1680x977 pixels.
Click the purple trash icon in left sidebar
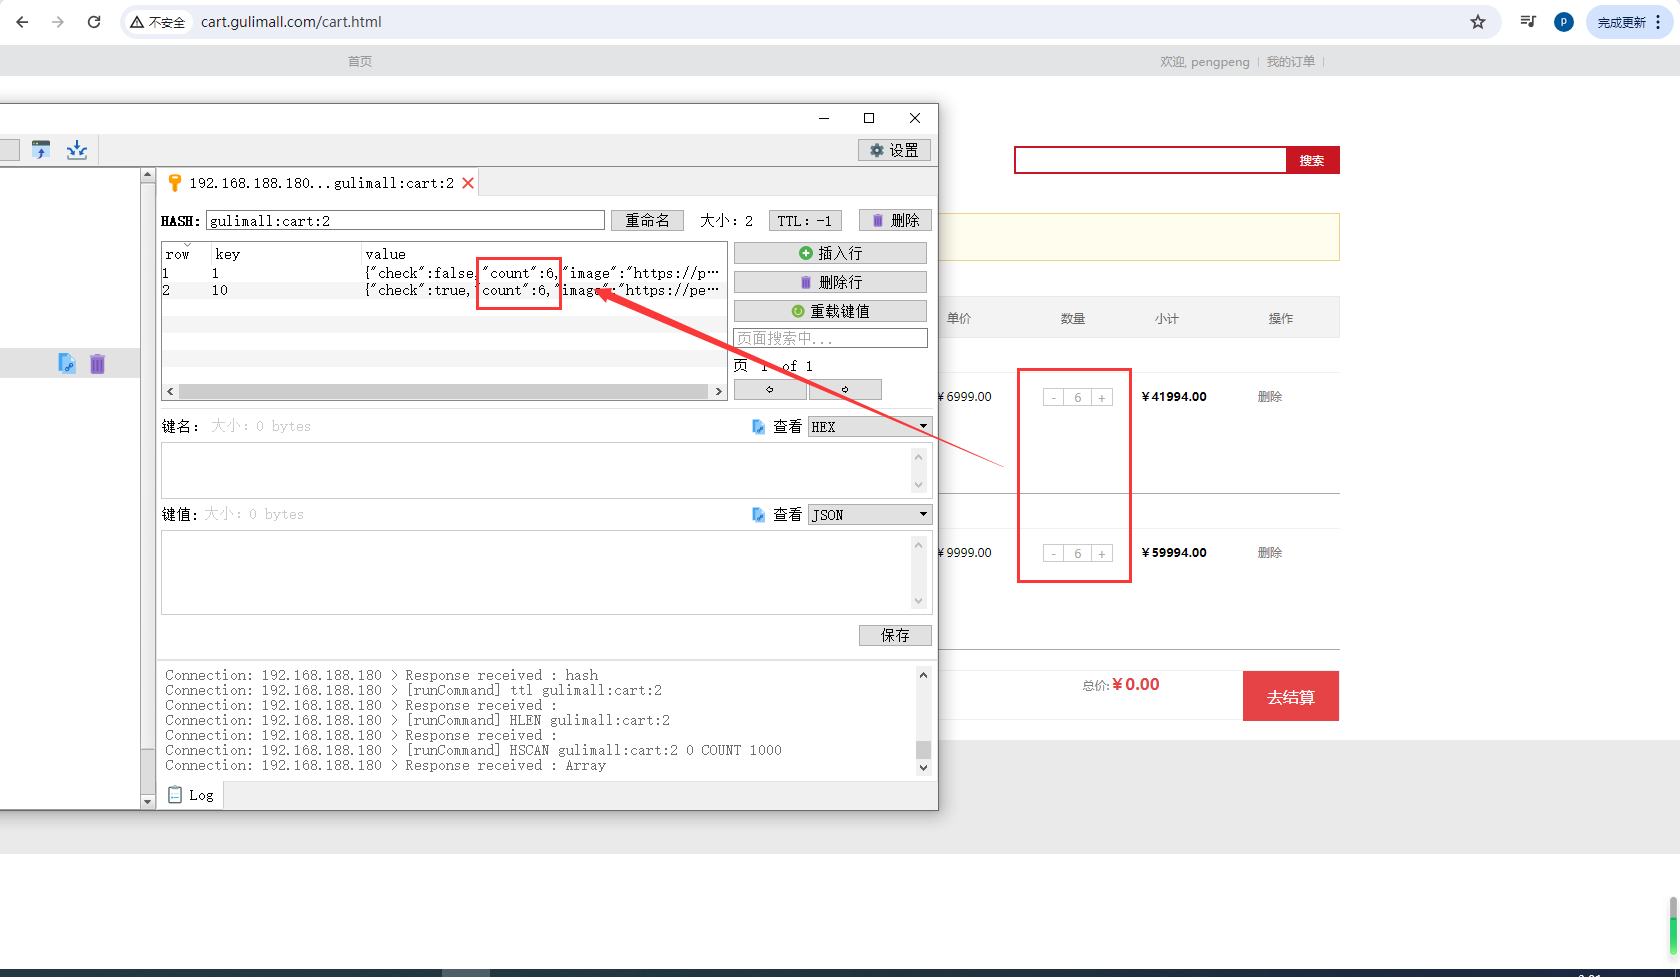(97, 363)
